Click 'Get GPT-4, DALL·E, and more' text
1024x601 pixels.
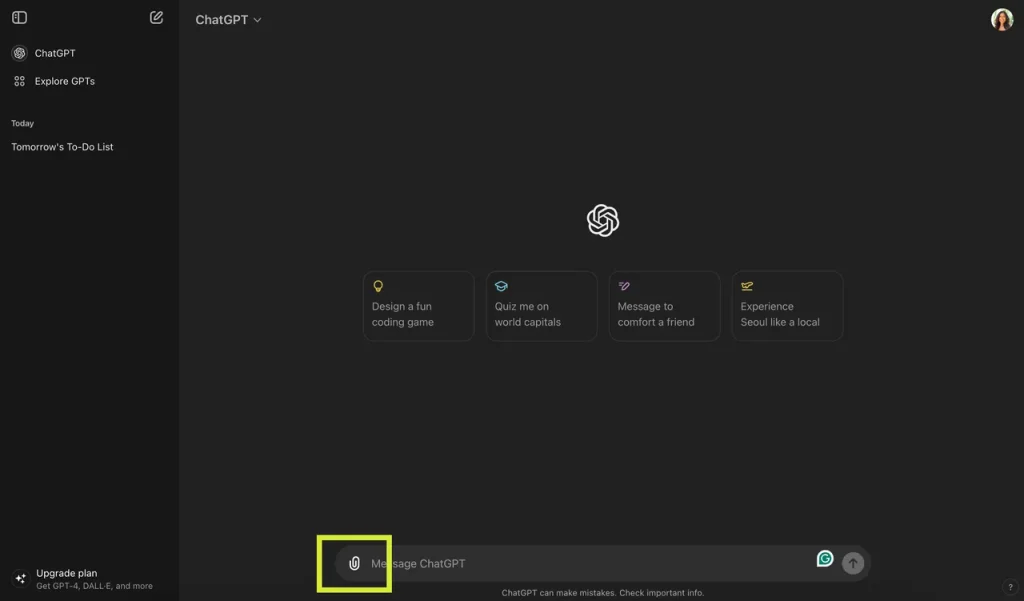coord(94,586)
